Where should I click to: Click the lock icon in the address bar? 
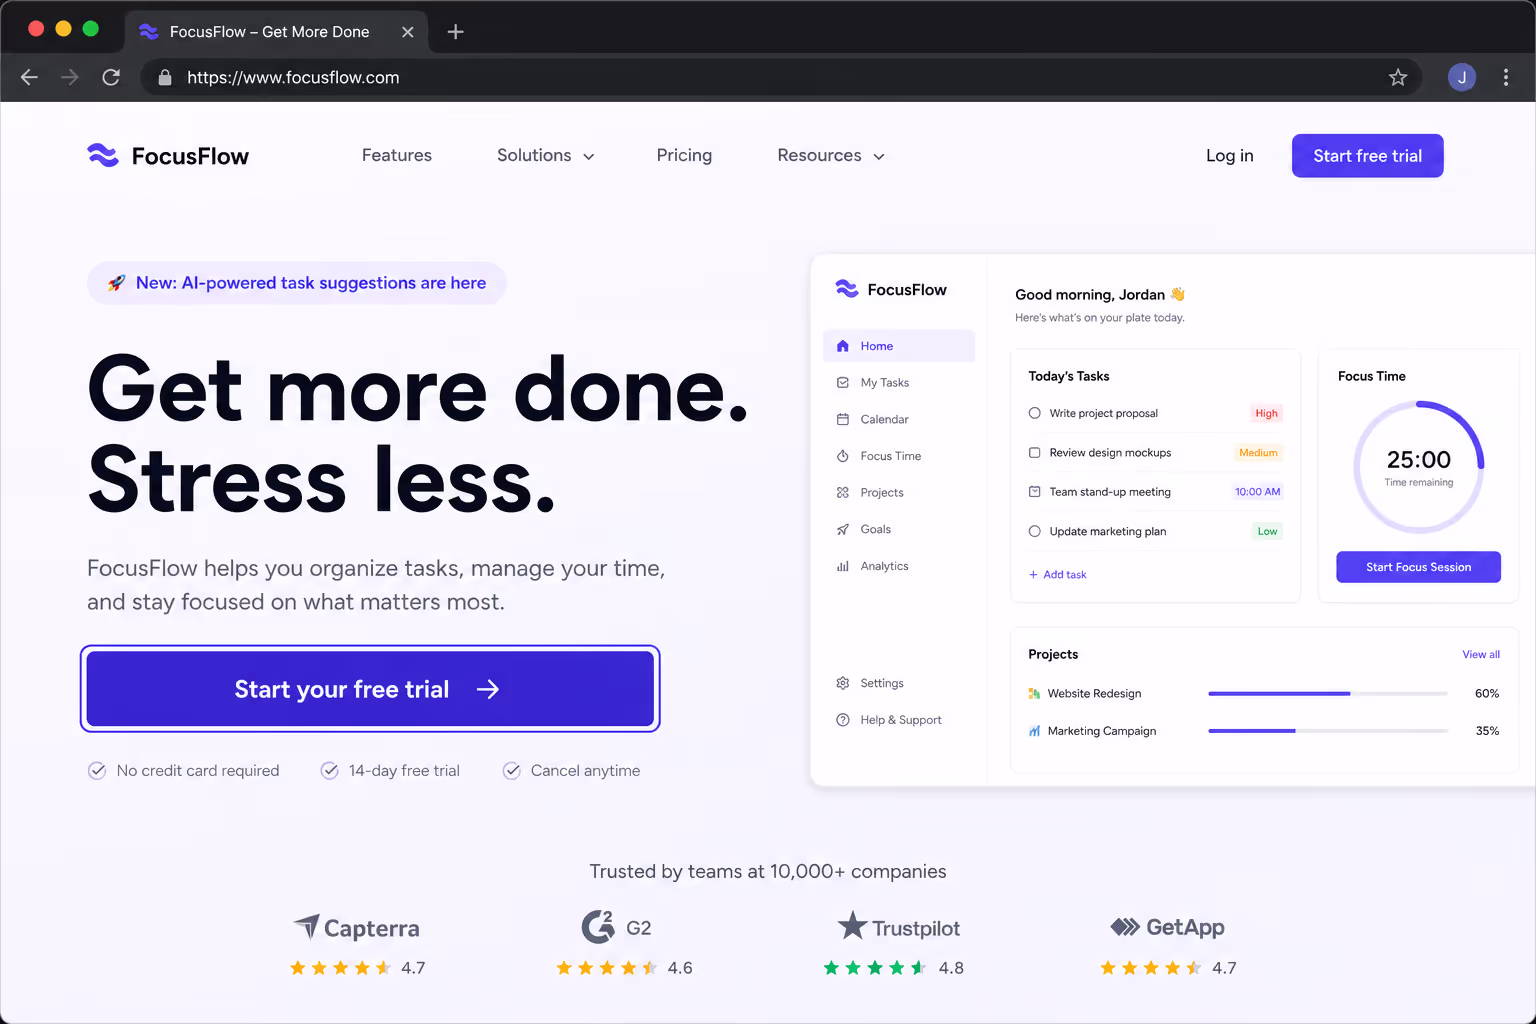tap(165, 77)
